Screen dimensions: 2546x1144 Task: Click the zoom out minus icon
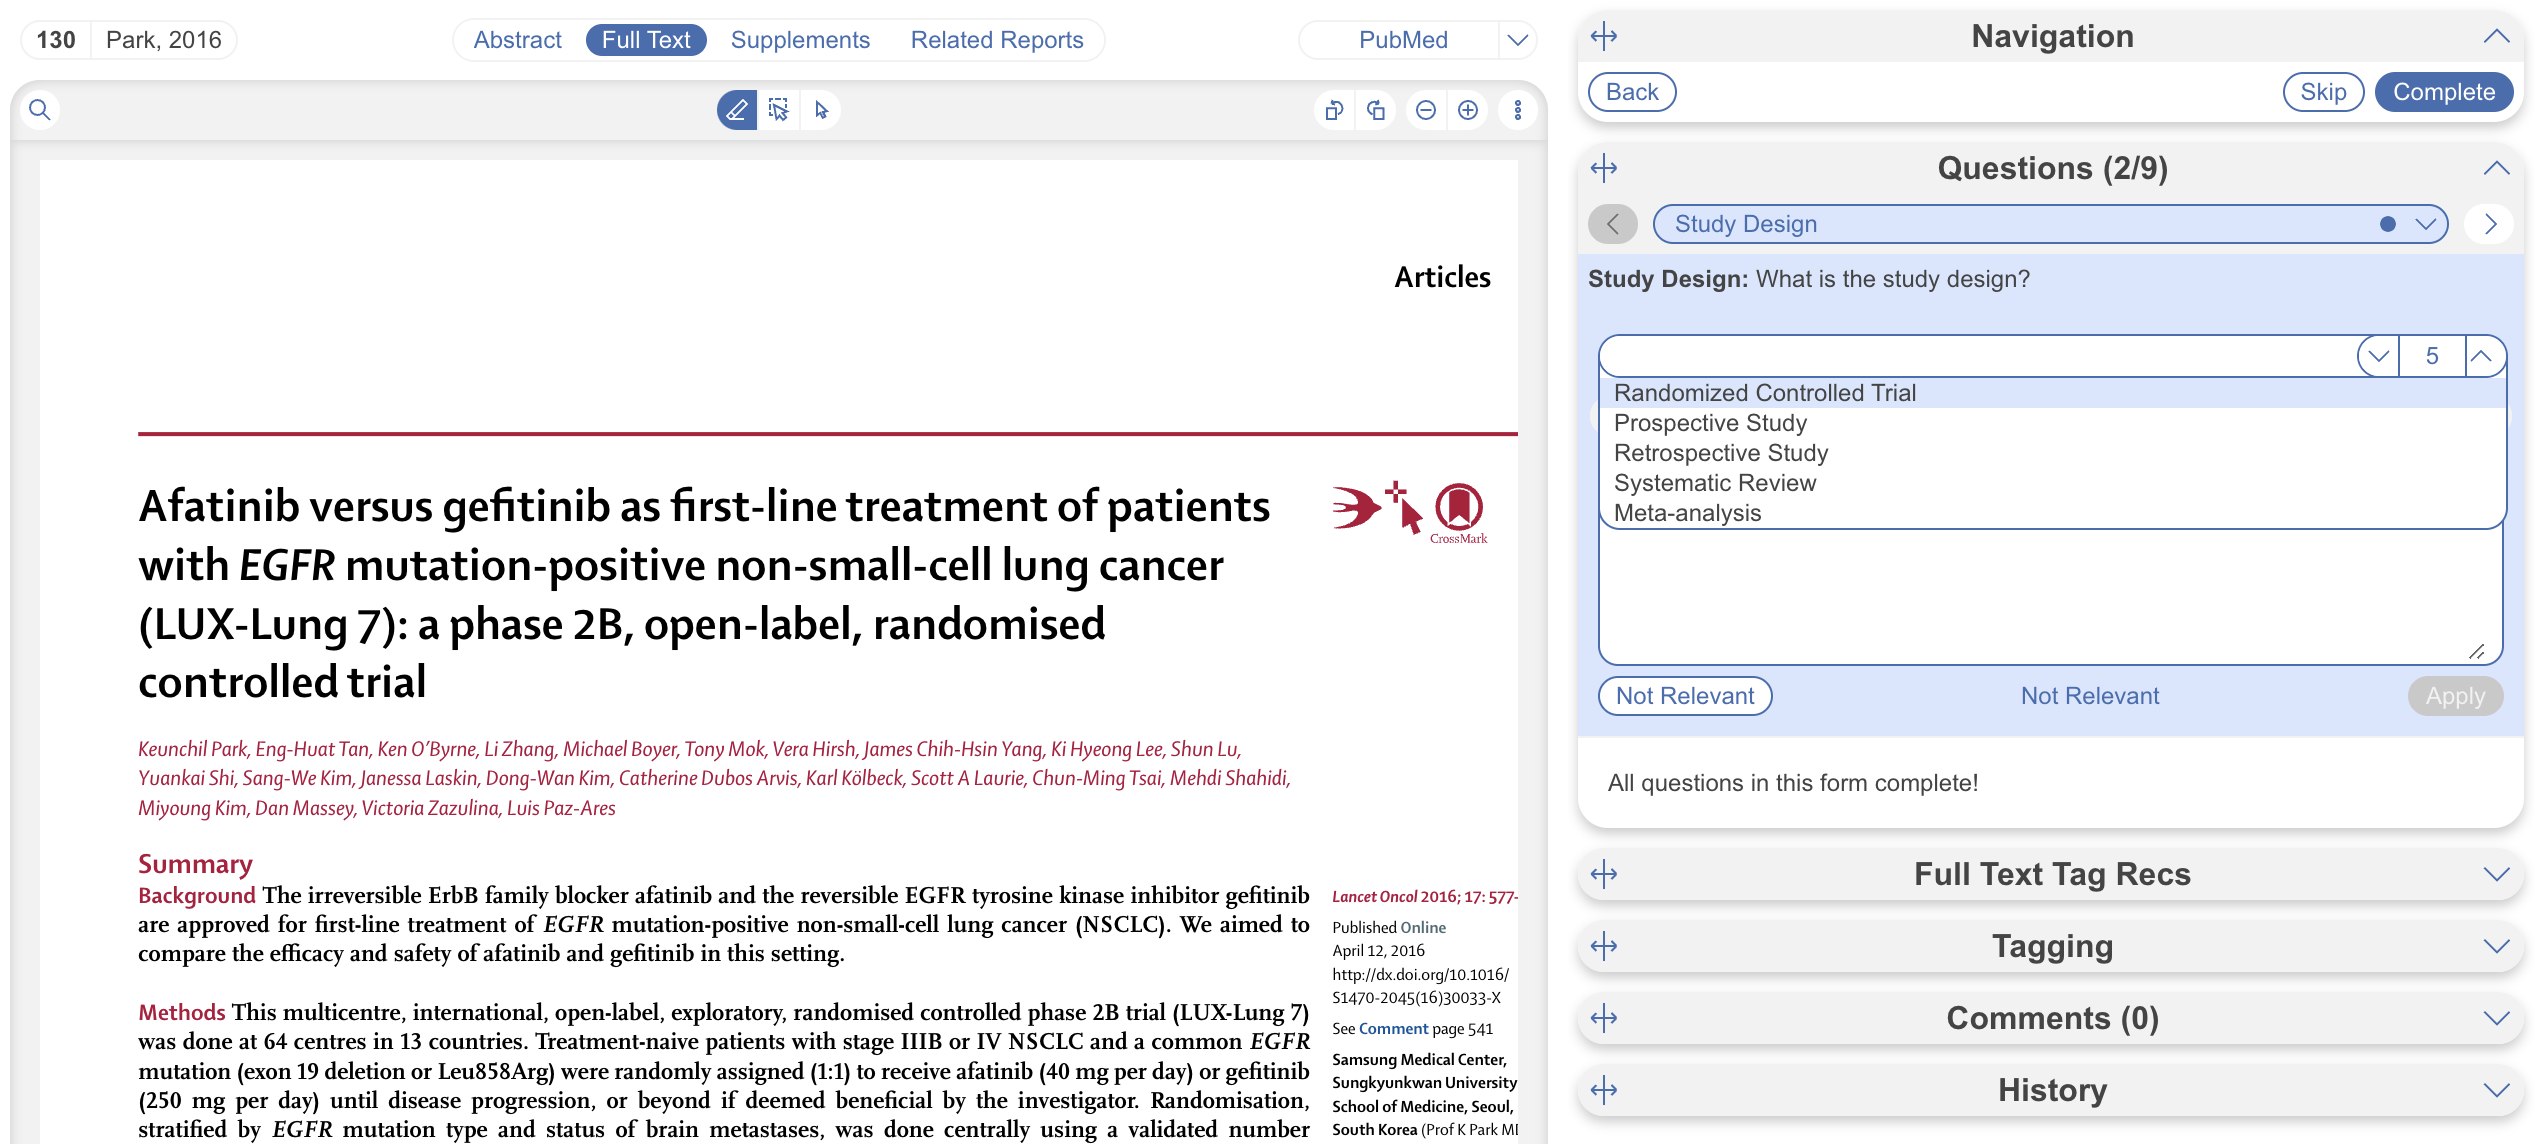pos(1426,110)
